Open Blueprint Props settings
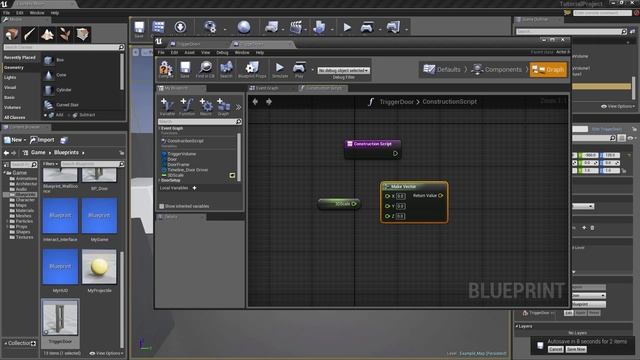640x360 pixels. coord(252,69)
